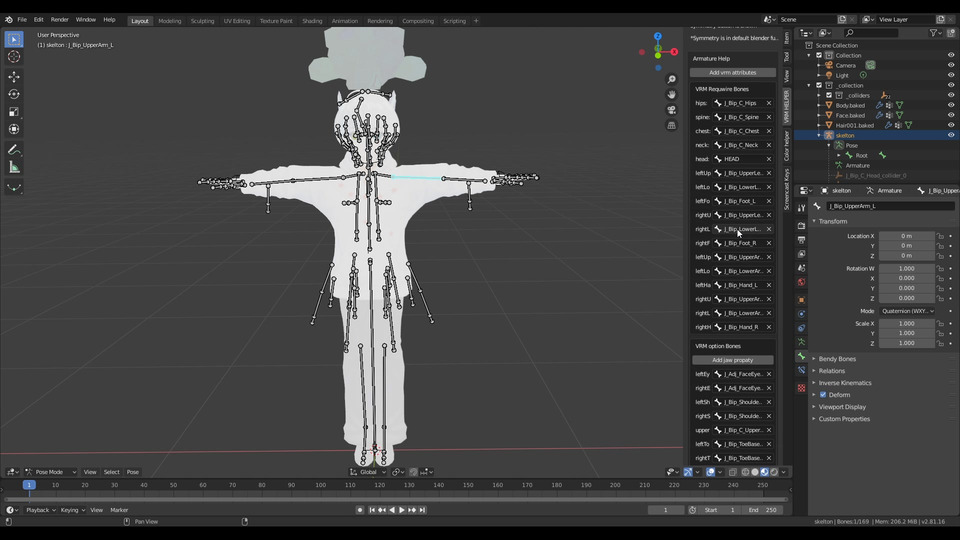Expand the Inverse Kinematics panel
This screenshot has width=960, height=540.
pyautogui.click(x=844, y=383)
